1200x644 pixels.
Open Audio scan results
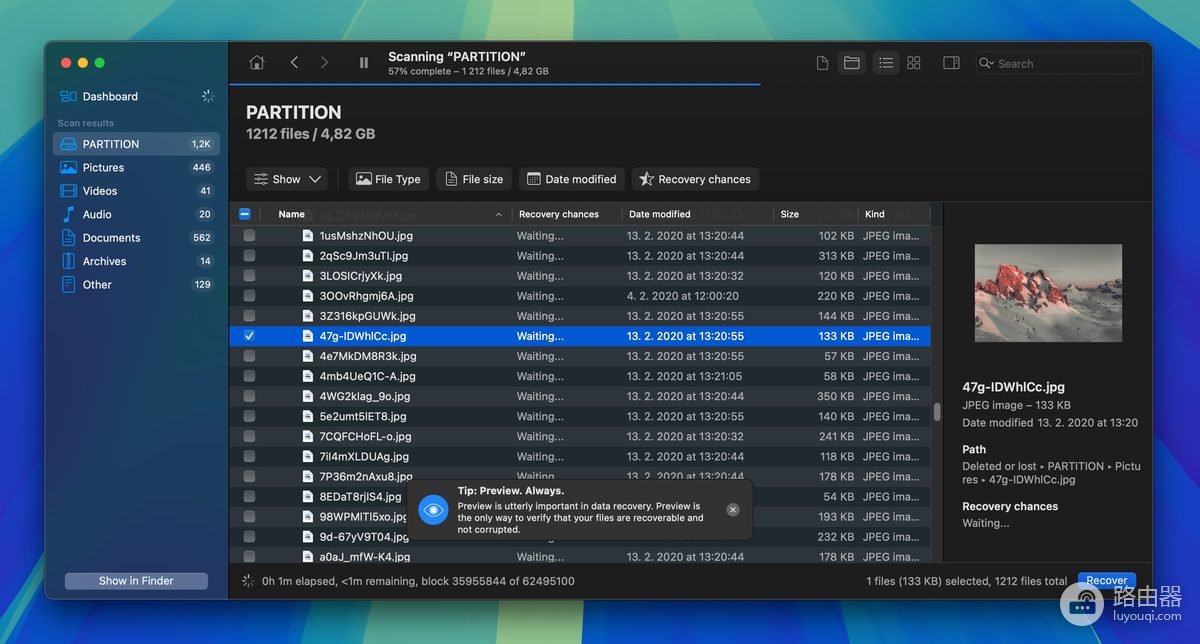[136, 214]
